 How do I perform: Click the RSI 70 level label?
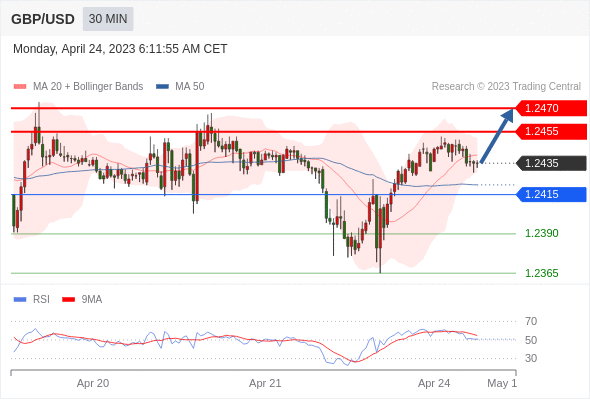531,321
